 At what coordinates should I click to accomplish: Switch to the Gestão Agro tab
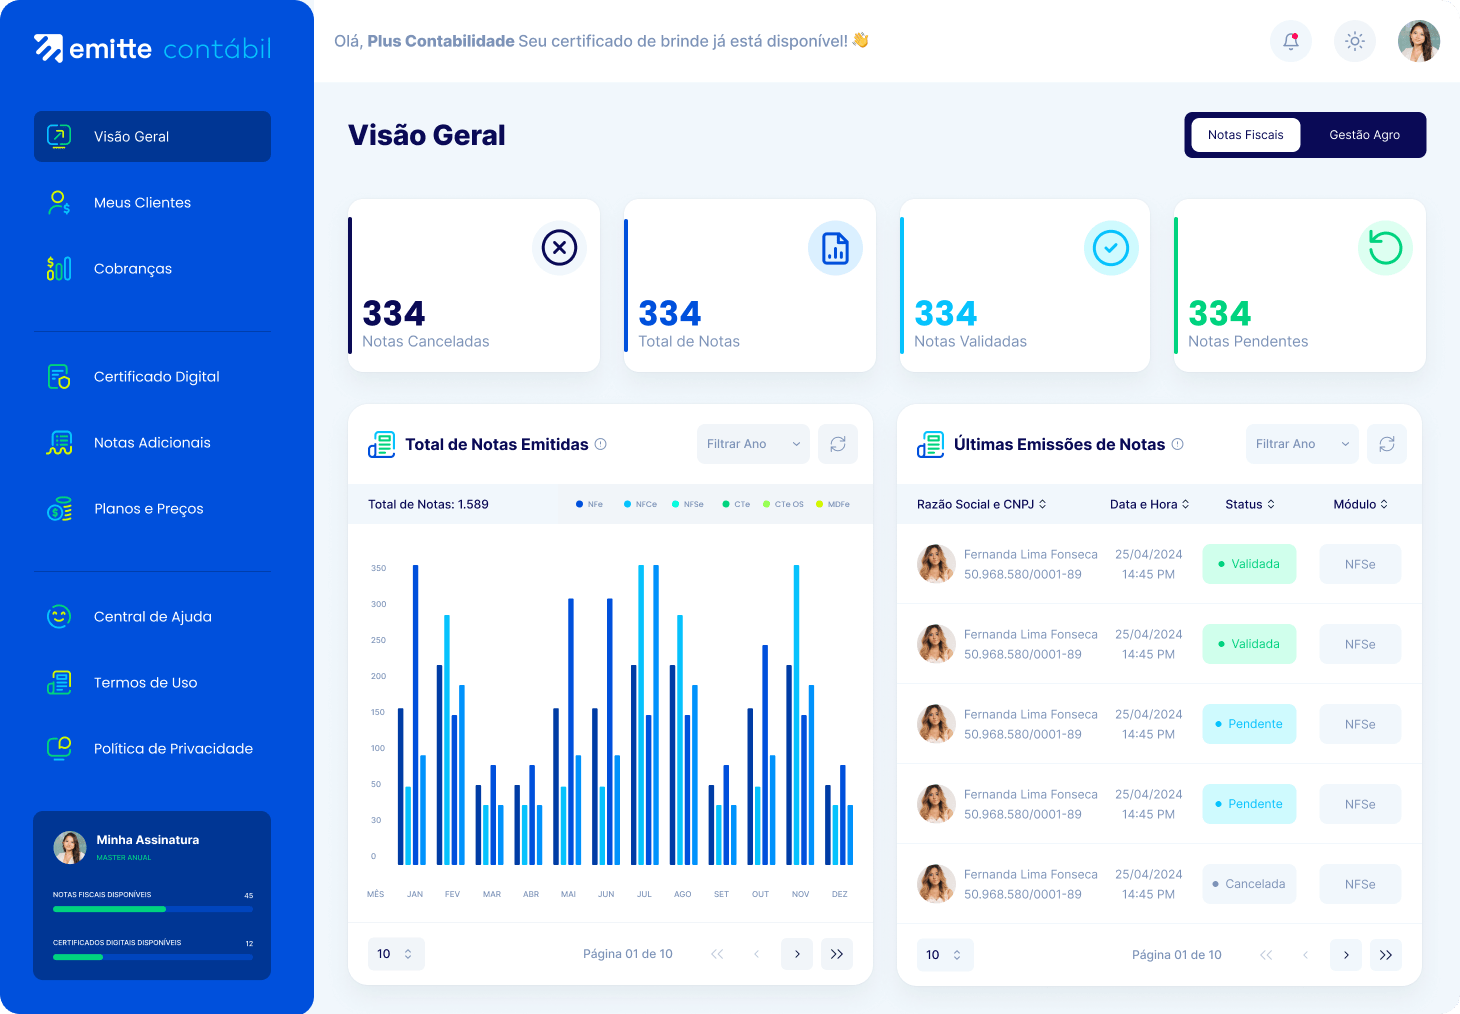pyautogui.click(x=1364, y=135)
